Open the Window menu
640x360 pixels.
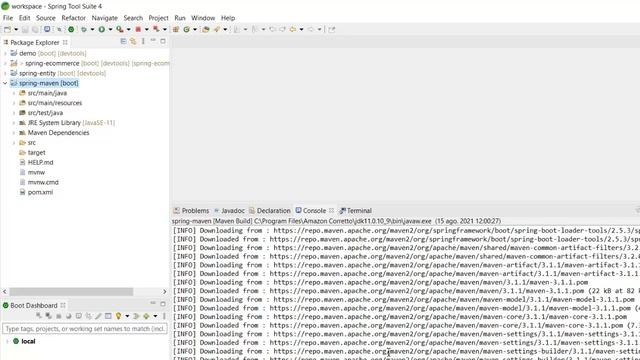click(203, 18)
